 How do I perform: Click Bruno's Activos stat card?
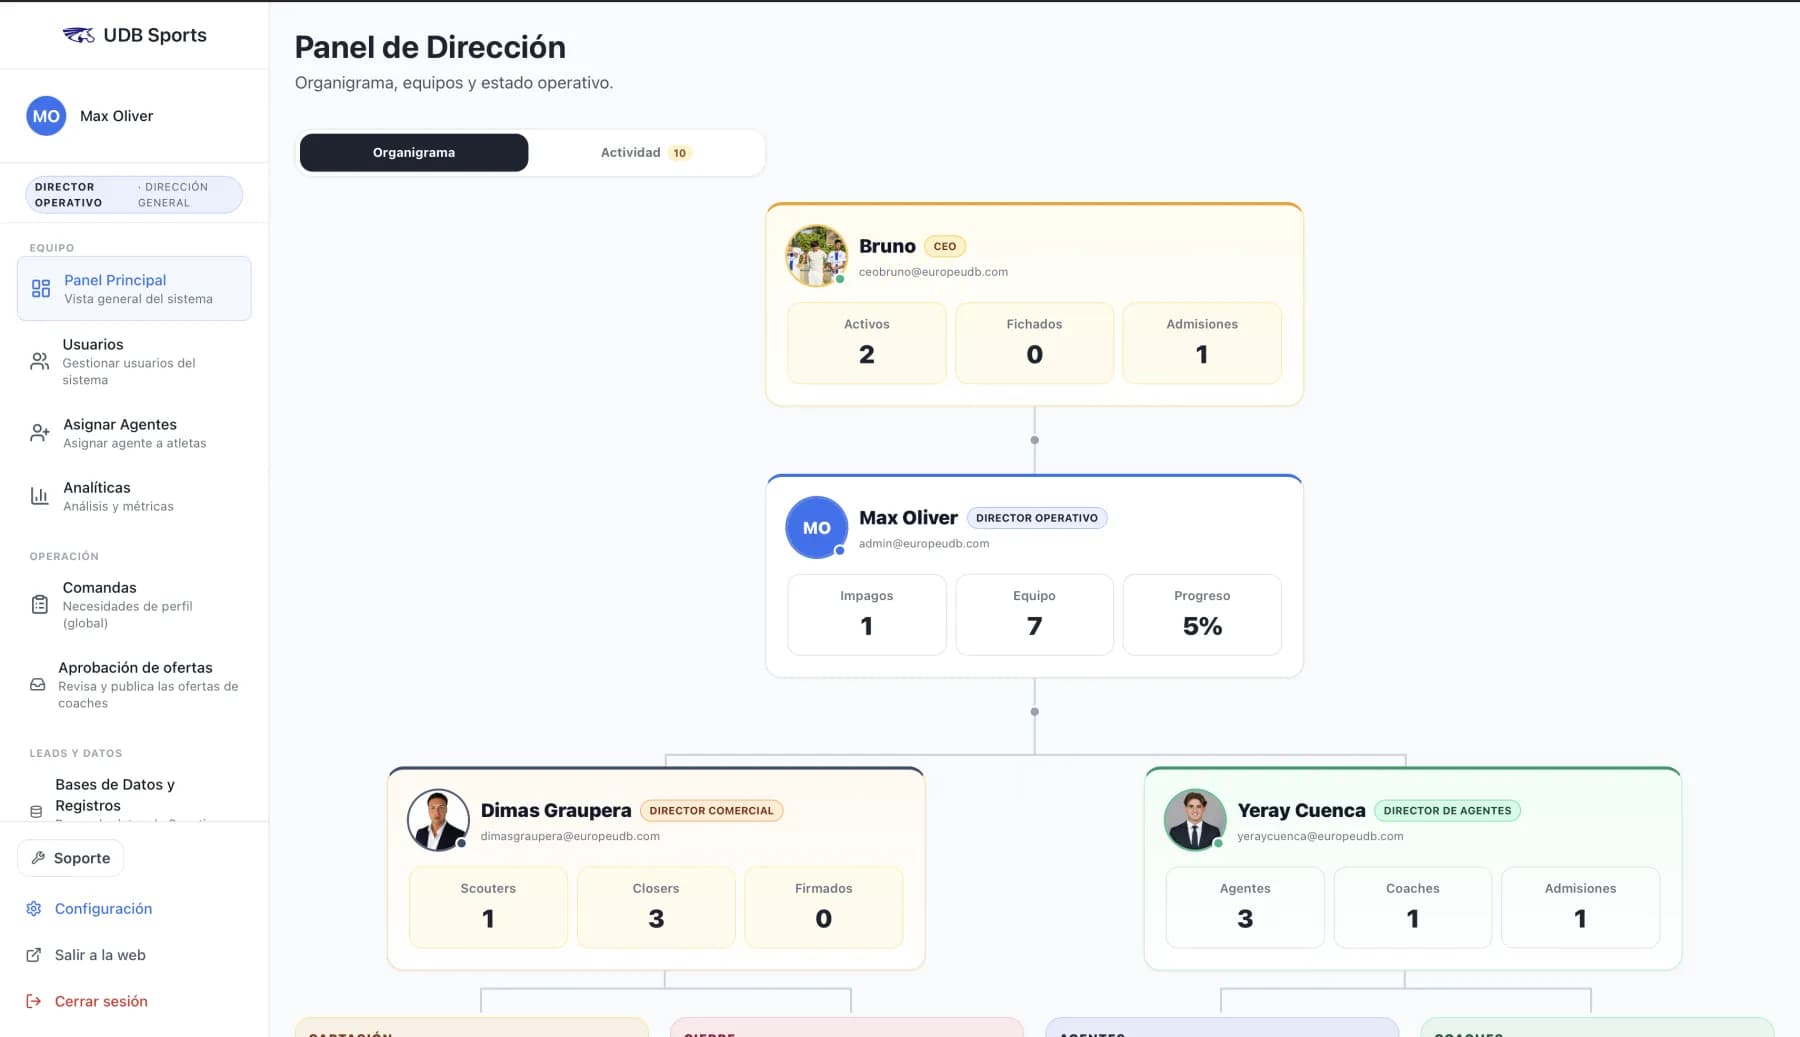(x=867, y=343)
